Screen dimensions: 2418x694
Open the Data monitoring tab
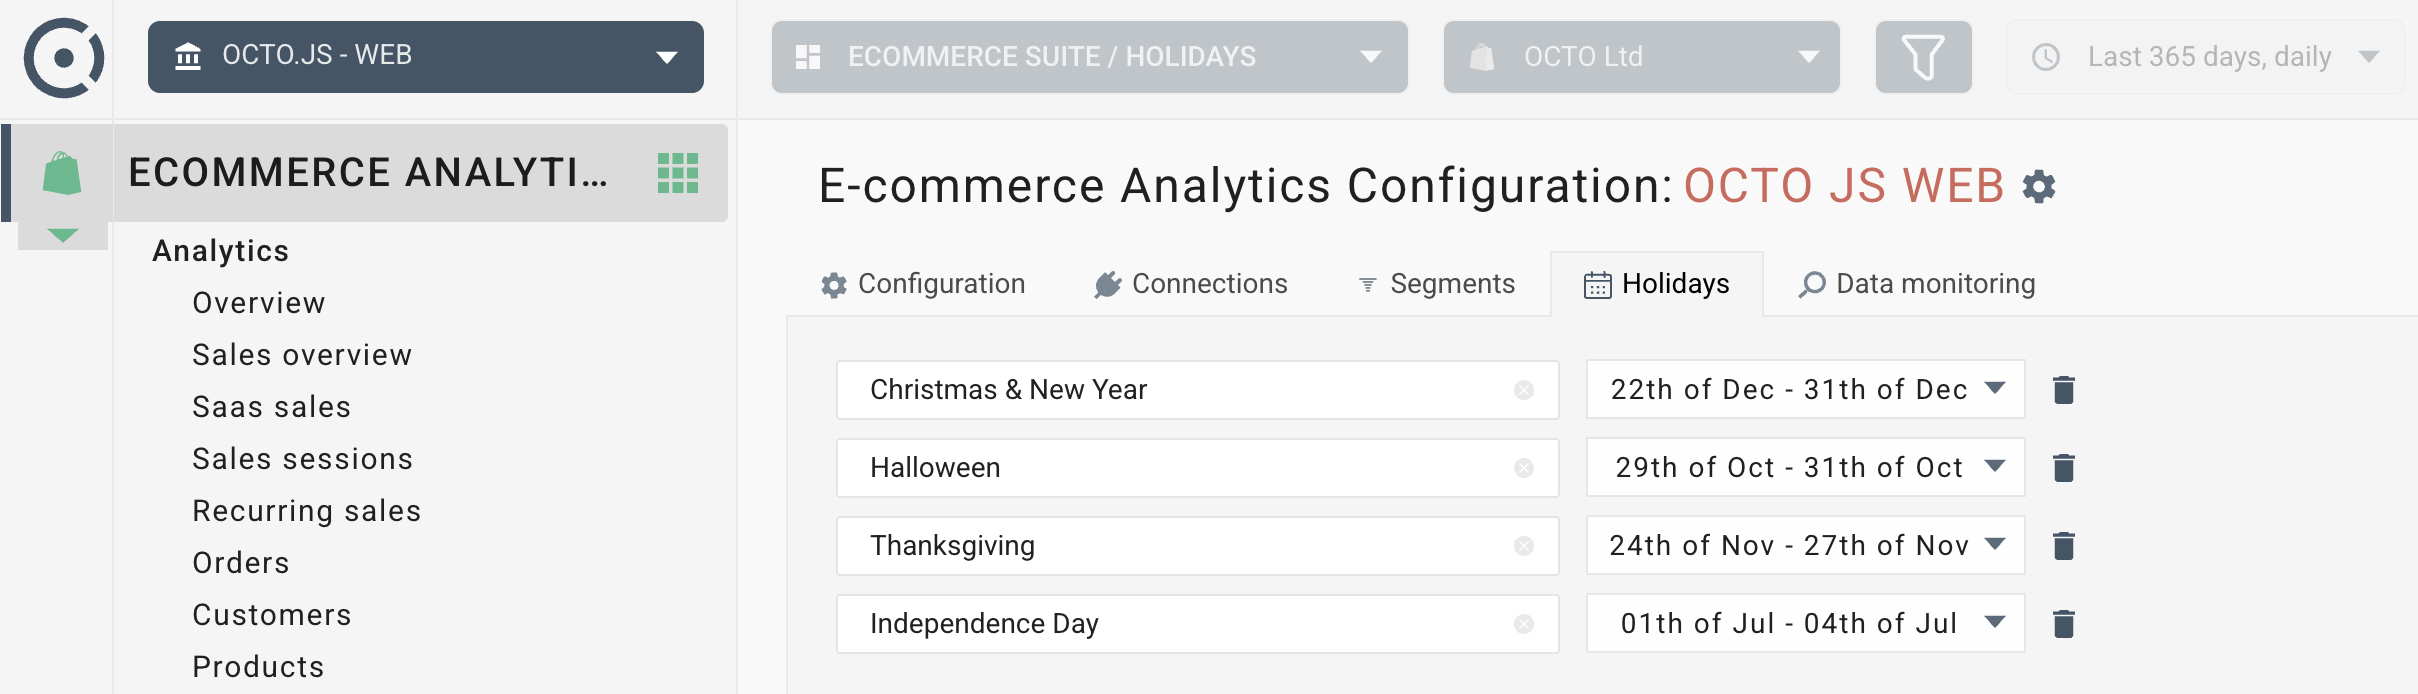click(x=1916, y=284)
